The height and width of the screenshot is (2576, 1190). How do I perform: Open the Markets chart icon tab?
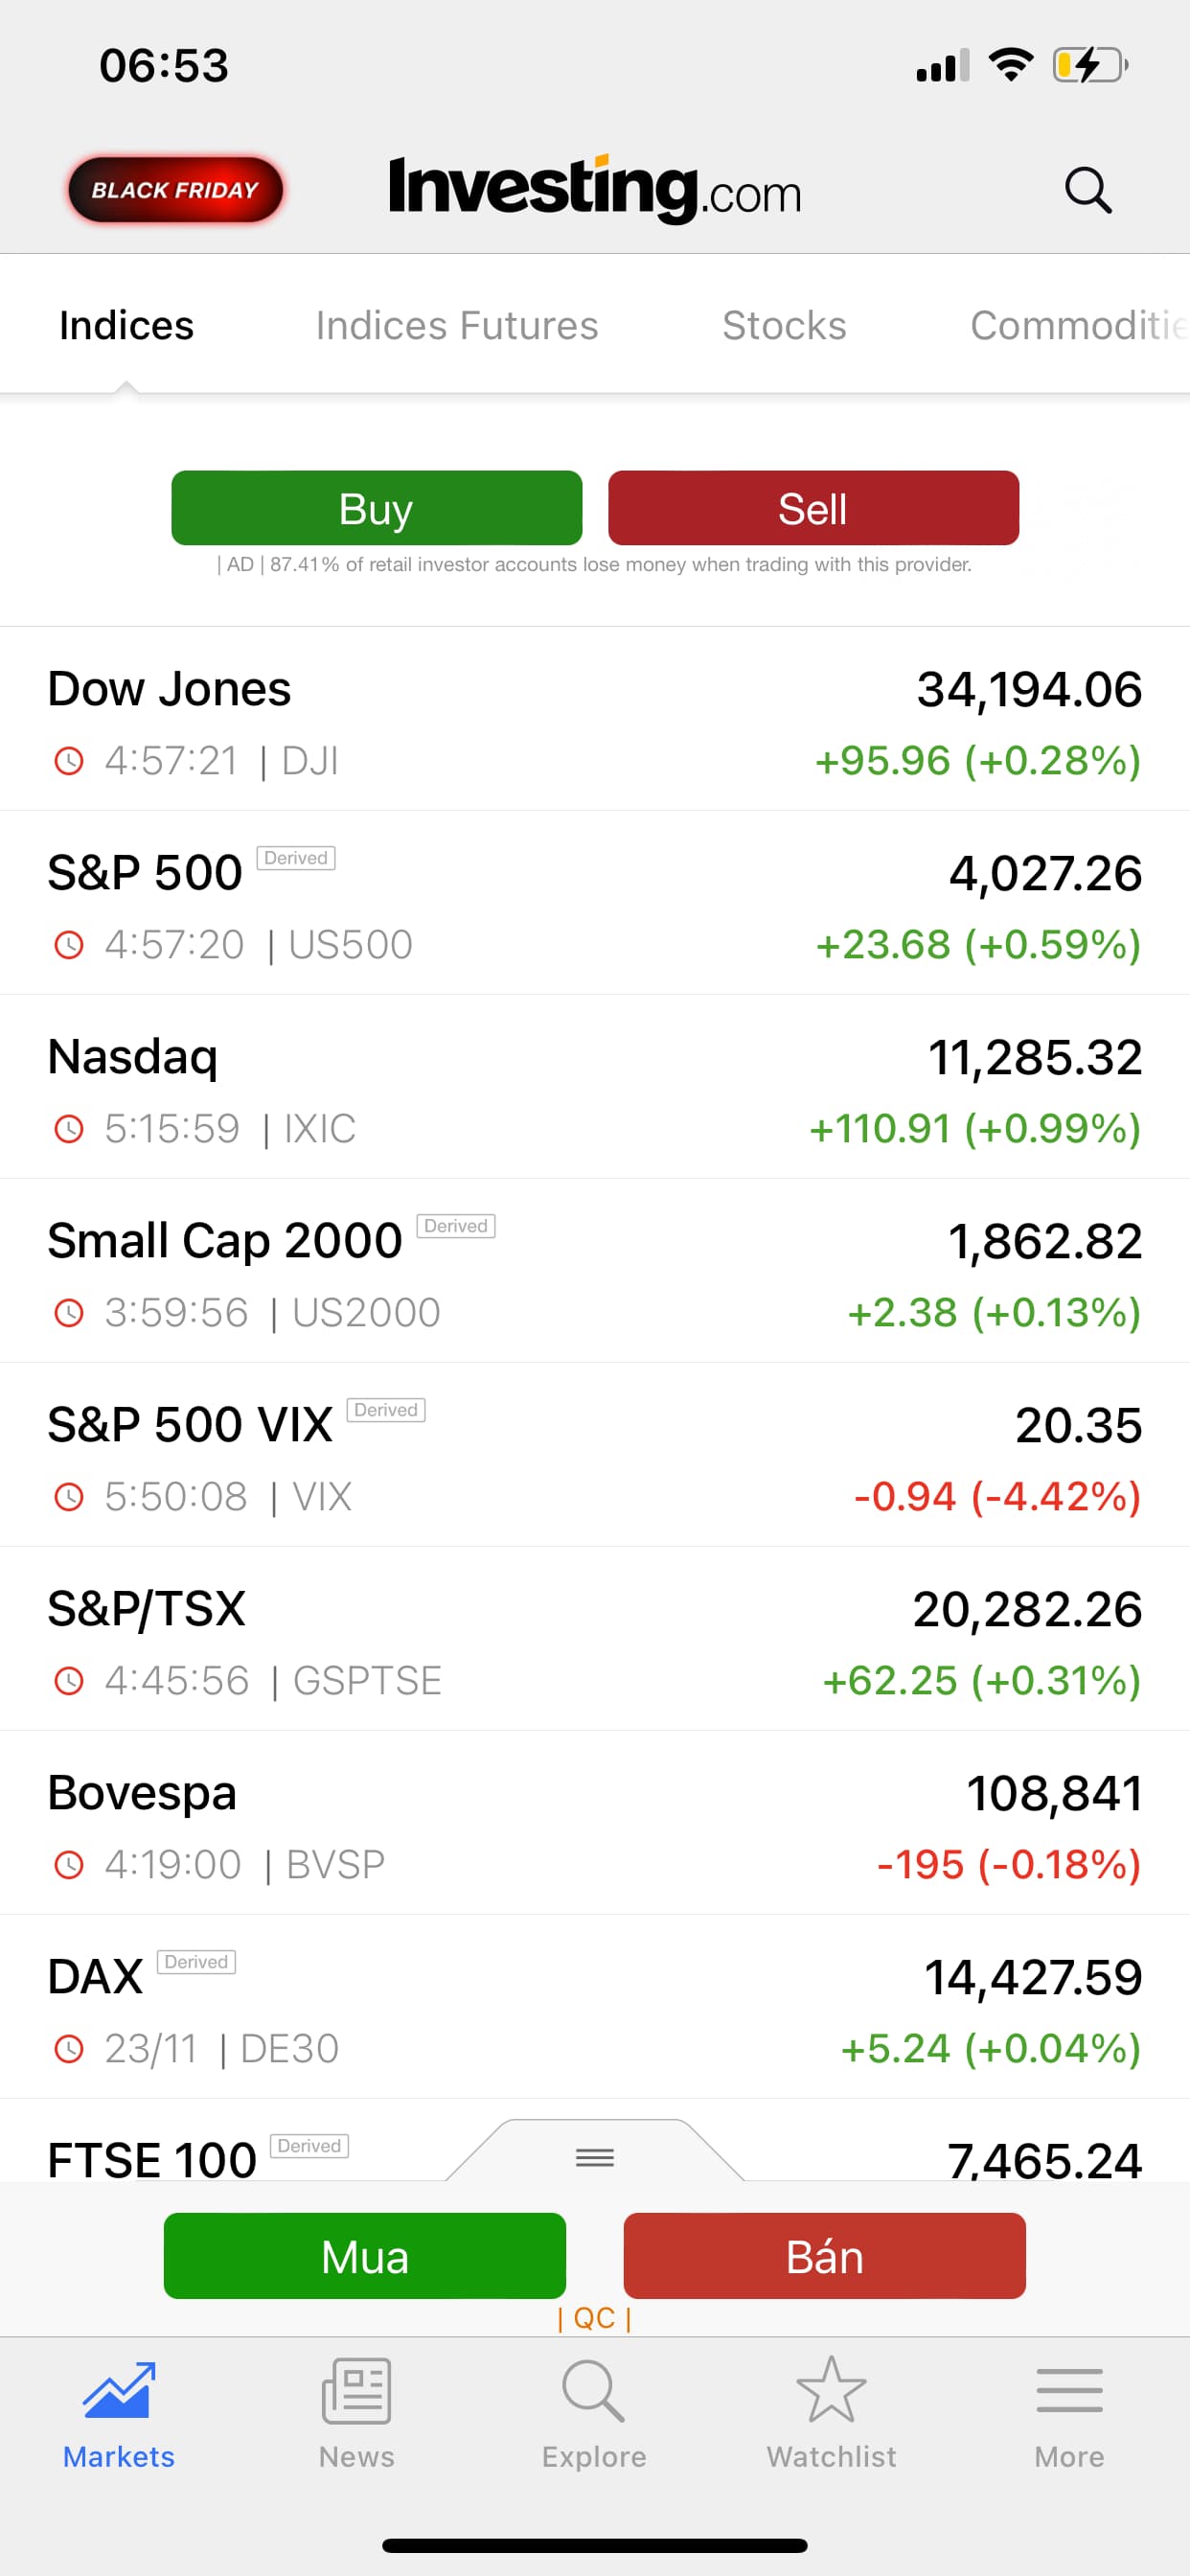(118, 2390)
